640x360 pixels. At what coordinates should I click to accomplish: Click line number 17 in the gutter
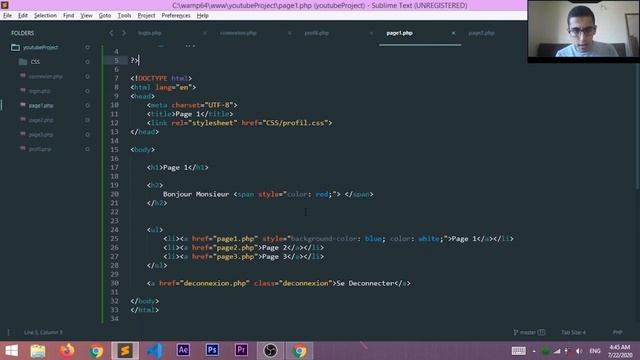coord(114,167)
